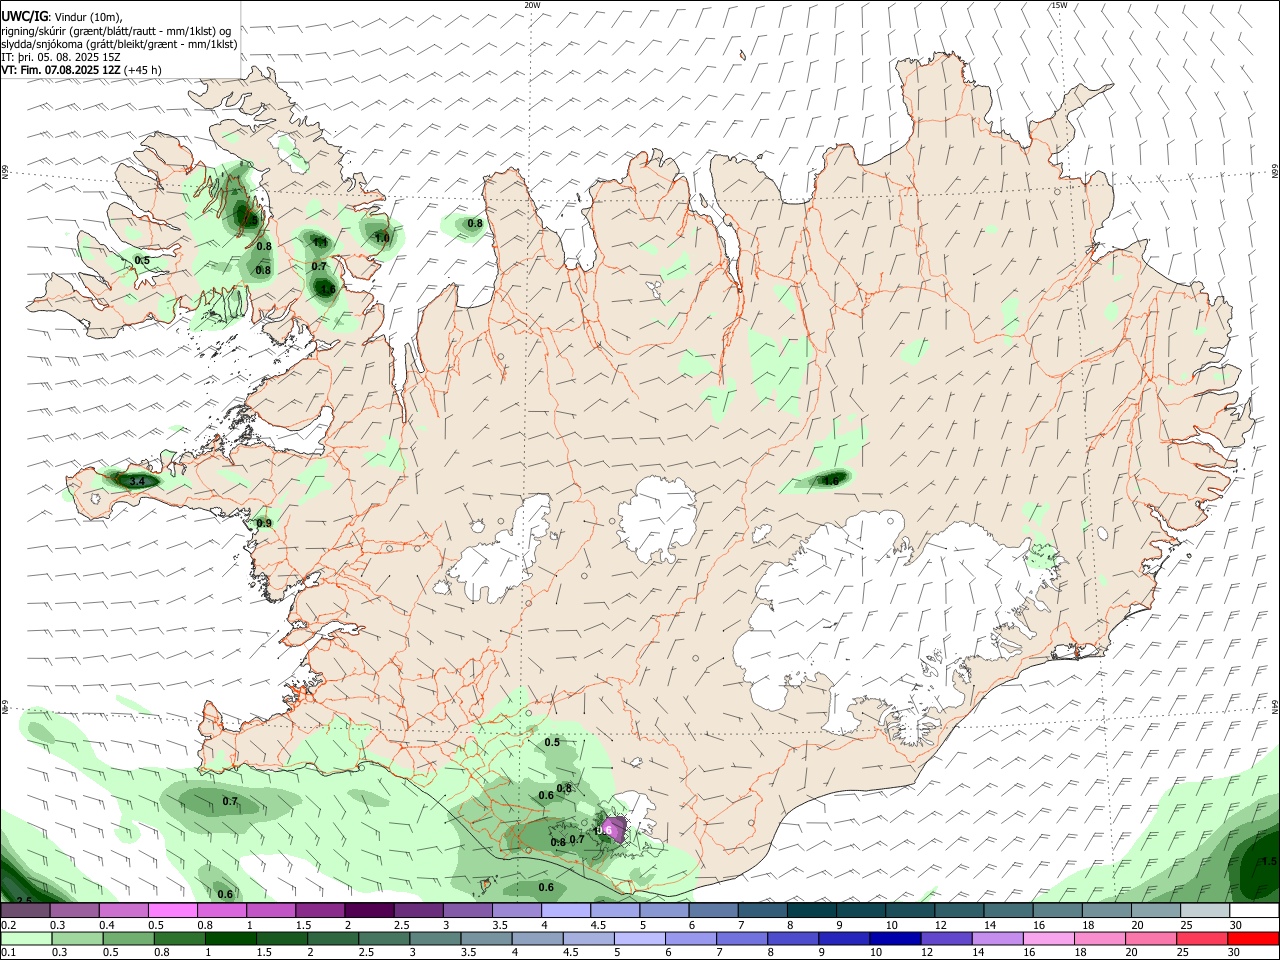This screenshot has height=960, width=1280.
Task: Click the darkest purple 2–2.5 snow legend swatch
Action: point(369,911)
